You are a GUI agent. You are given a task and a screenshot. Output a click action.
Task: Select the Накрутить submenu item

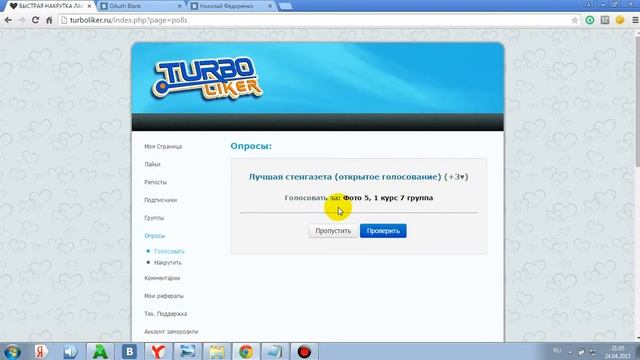[x=168, y=263]
